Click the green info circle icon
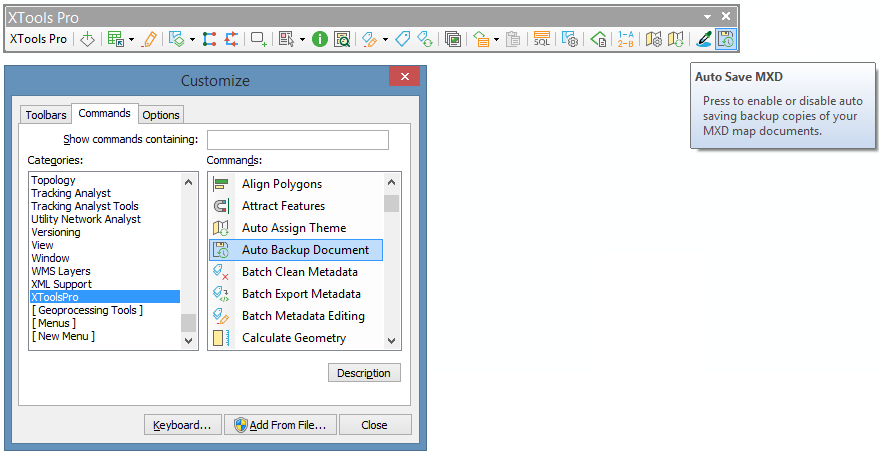 [x=320, y=39]
